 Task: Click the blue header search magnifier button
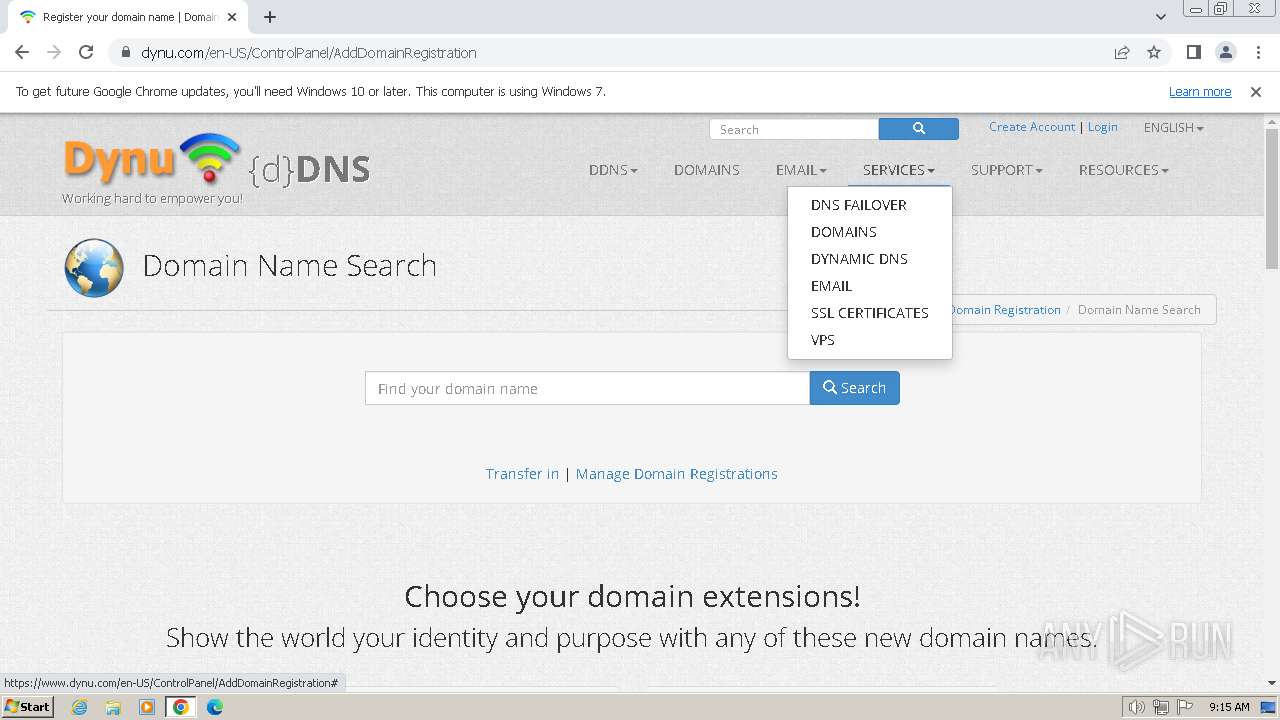[x=918, y=129]
